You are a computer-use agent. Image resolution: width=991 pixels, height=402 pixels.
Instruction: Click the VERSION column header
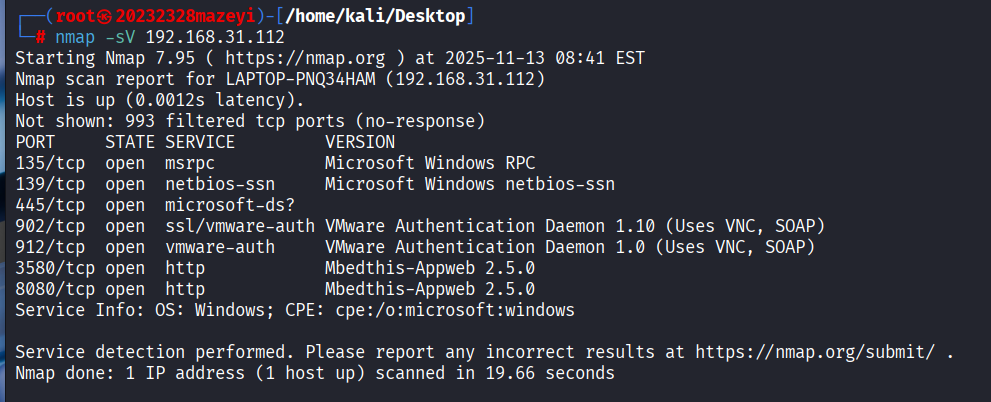(x=360, y=143)
